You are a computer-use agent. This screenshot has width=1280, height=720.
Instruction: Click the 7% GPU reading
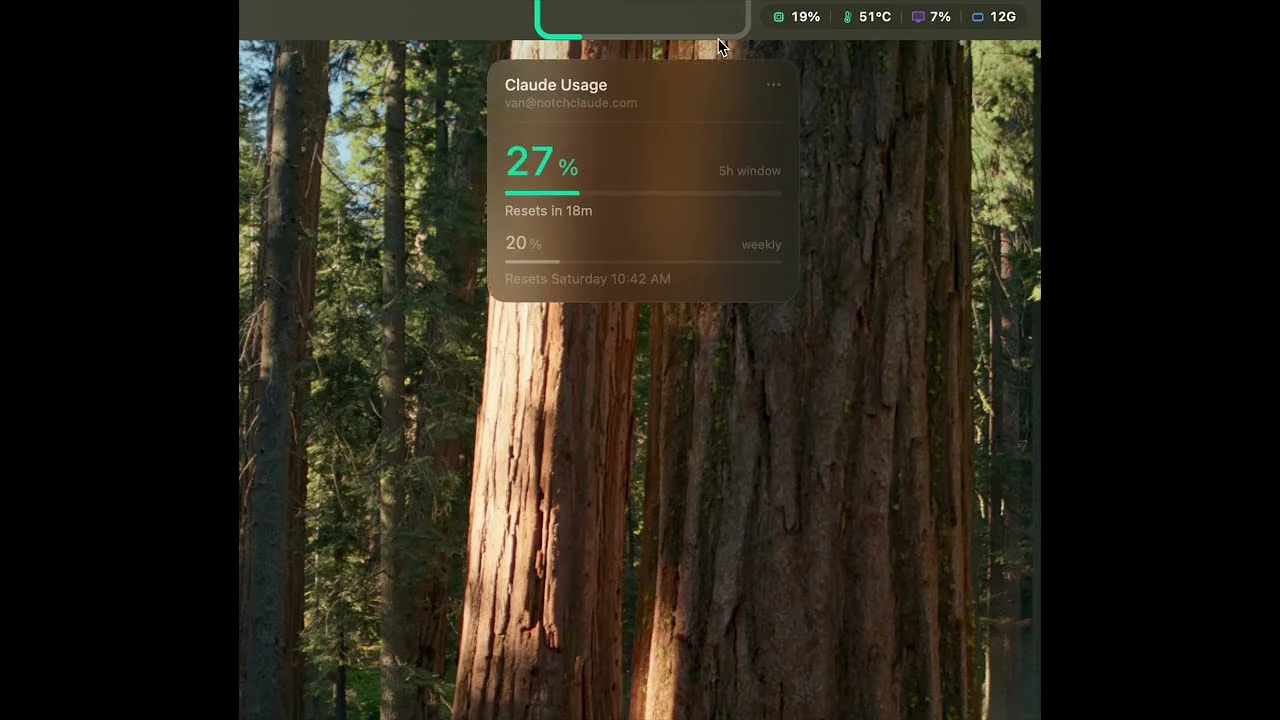click(x=940, y=17)
